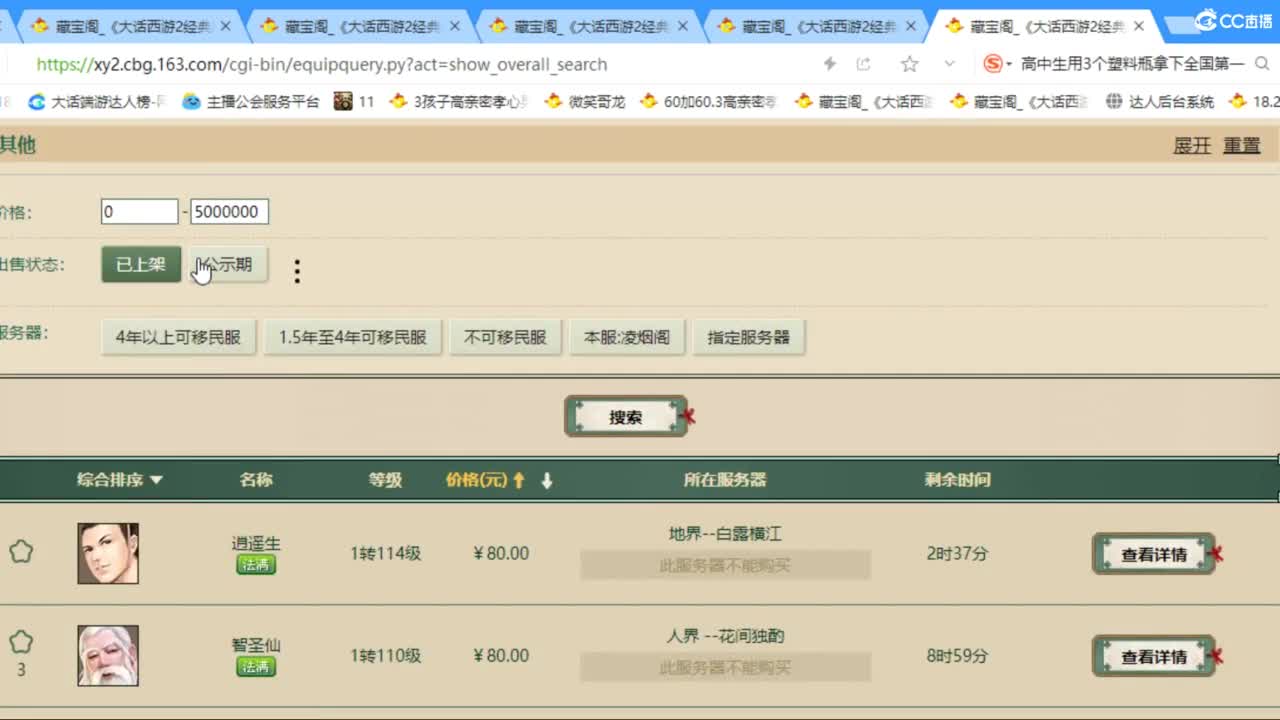Select the 不可移民服 server filter
1280x720 pixels.
pos(505,338)
